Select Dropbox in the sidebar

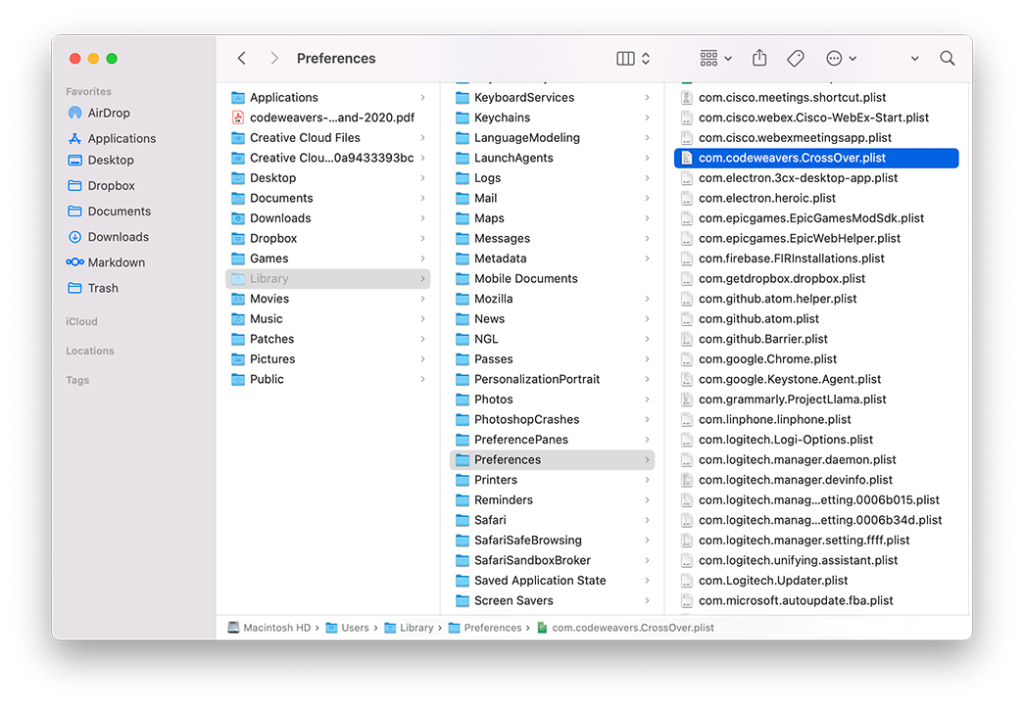coord(110,186)
